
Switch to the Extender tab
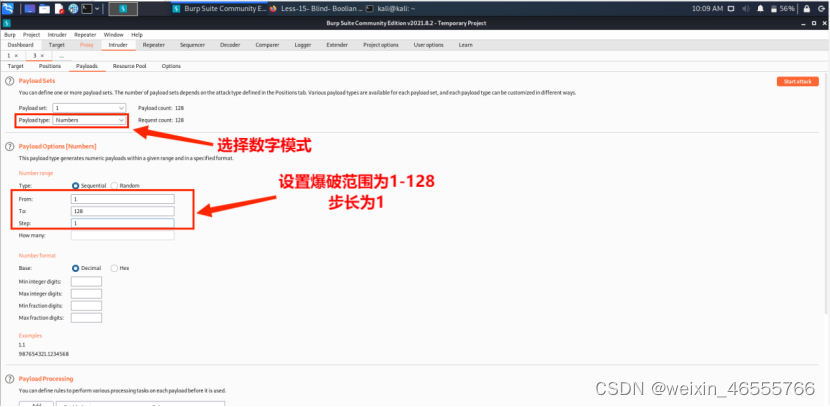point(337,45)
